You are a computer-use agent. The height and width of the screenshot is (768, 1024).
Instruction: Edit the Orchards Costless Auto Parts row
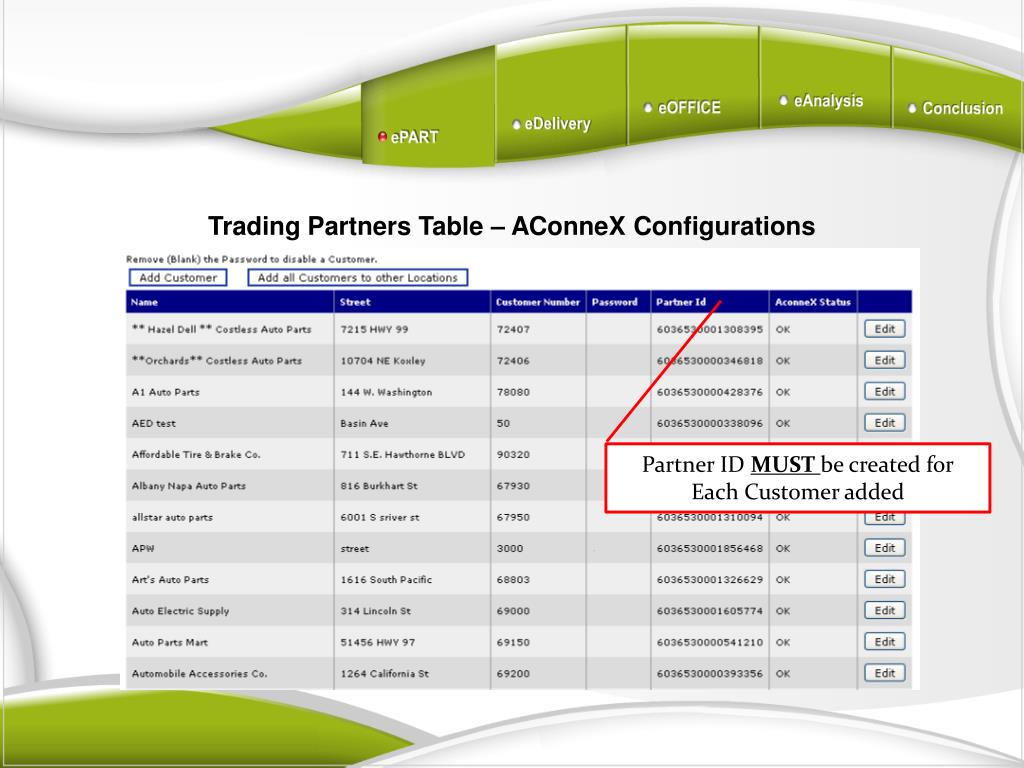click(x=884, y=360)
